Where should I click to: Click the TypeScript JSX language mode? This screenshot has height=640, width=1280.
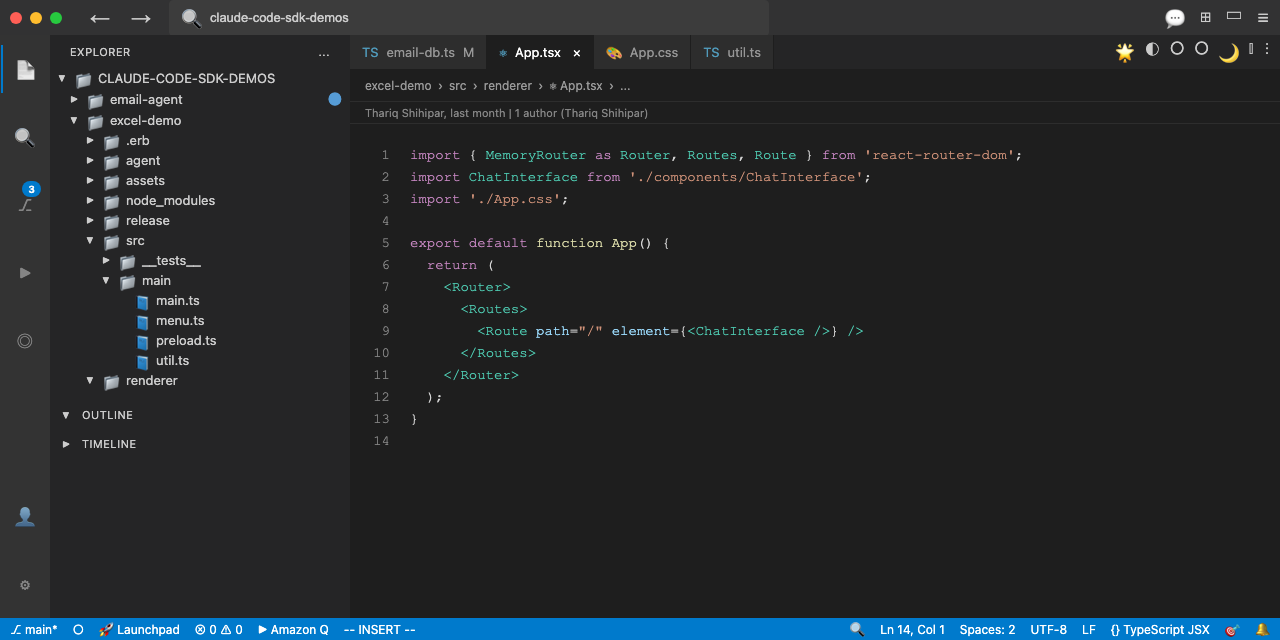[x=1159, y=630]
